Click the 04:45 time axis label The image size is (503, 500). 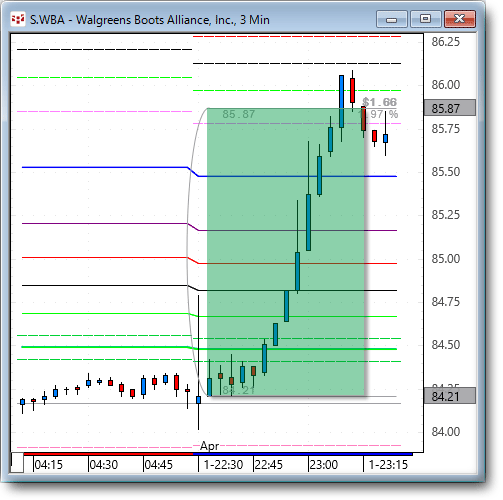(x=159, y=464)
